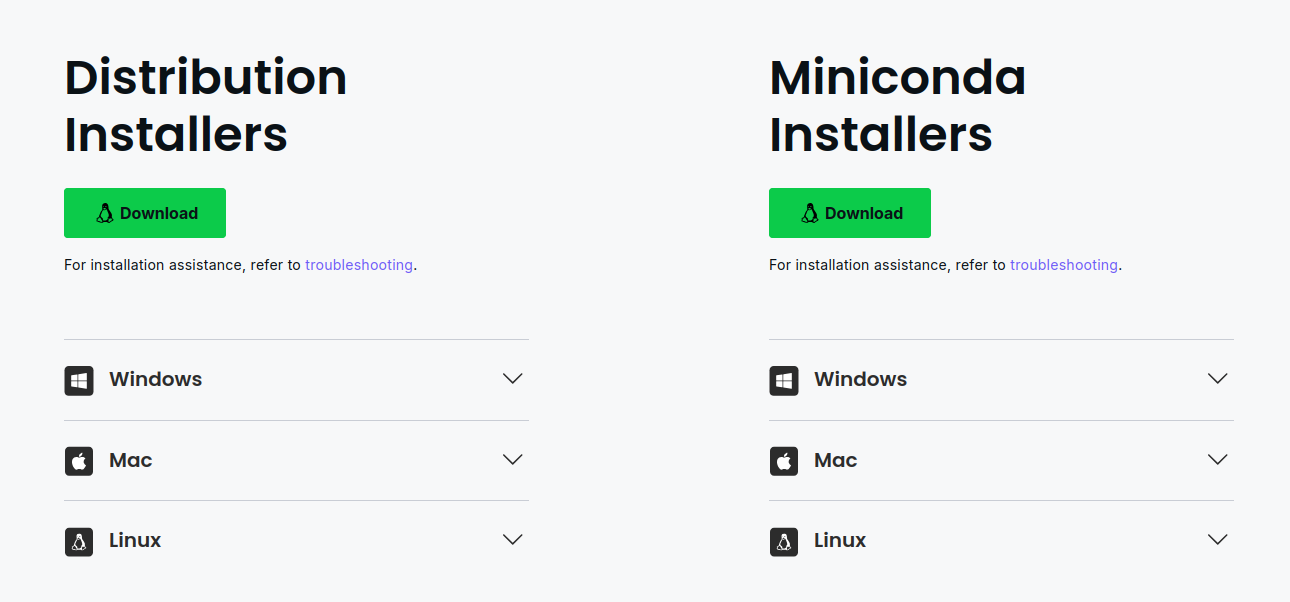
Task: Select the Windows label under Miniconda Installers
Action: coord(861,379)
